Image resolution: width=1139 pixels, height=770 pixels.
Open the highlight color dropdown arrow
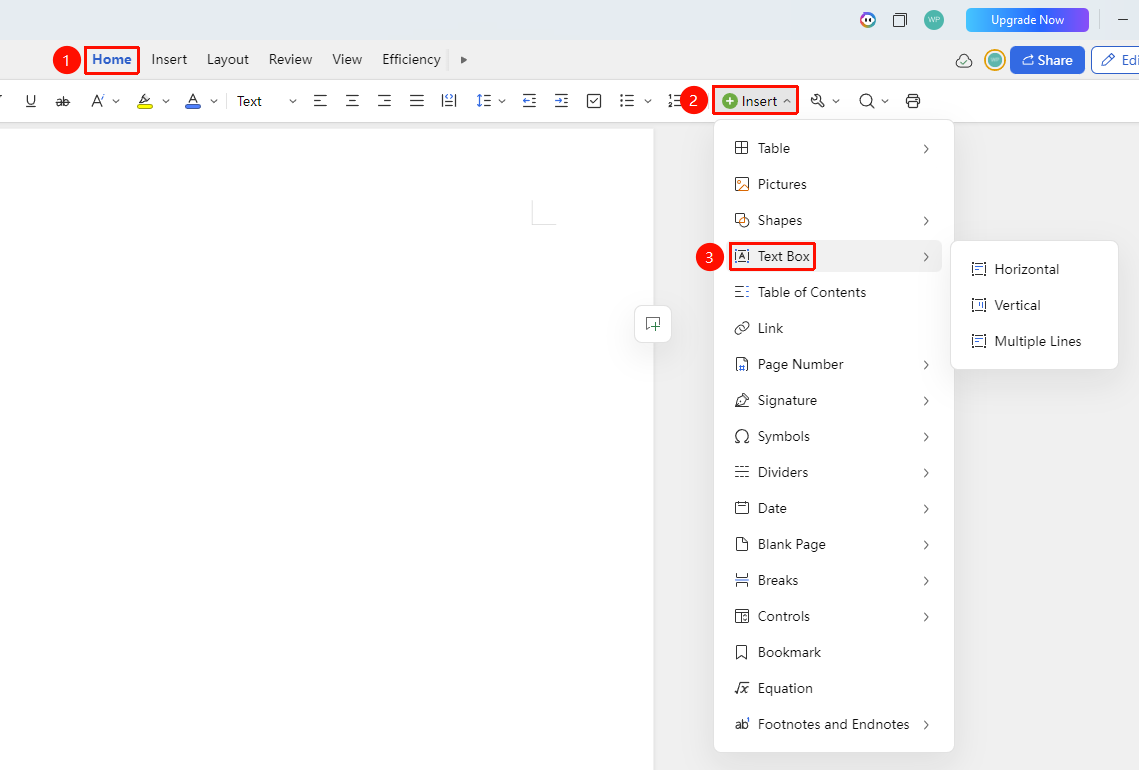[x=166, y=102]
